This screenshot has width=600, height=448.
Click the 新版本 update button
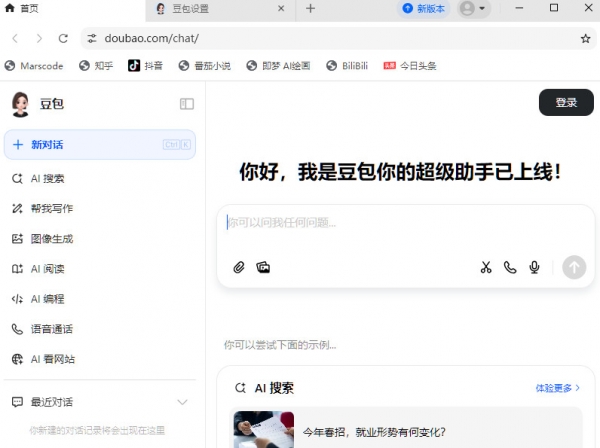pyautogui.click(x=424, y=8)
